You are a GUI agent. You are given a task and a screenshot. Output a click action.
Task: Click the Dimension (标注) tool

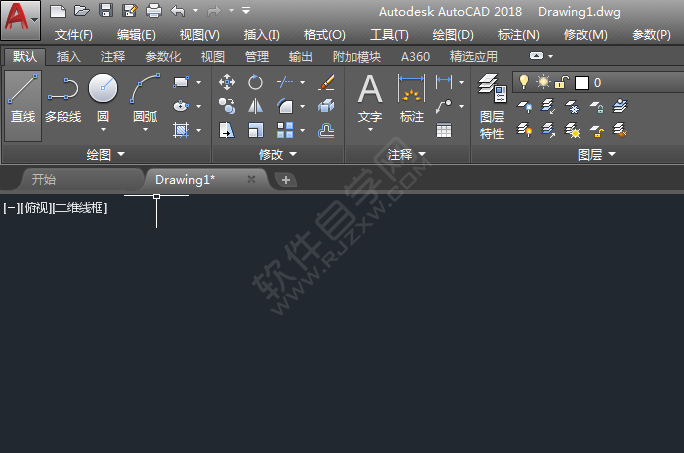pos(411,98)
